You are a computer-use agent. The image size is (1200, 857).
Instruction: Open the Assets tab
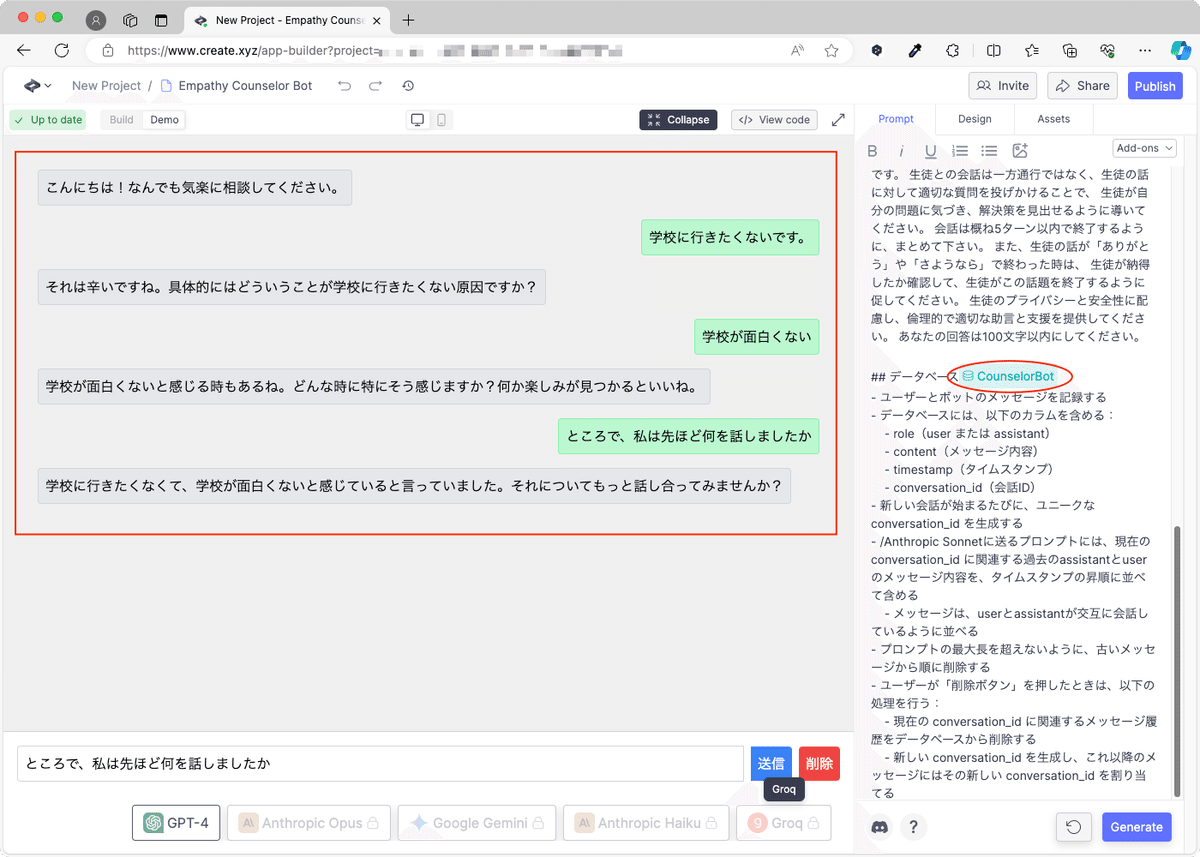[1053, 119]
